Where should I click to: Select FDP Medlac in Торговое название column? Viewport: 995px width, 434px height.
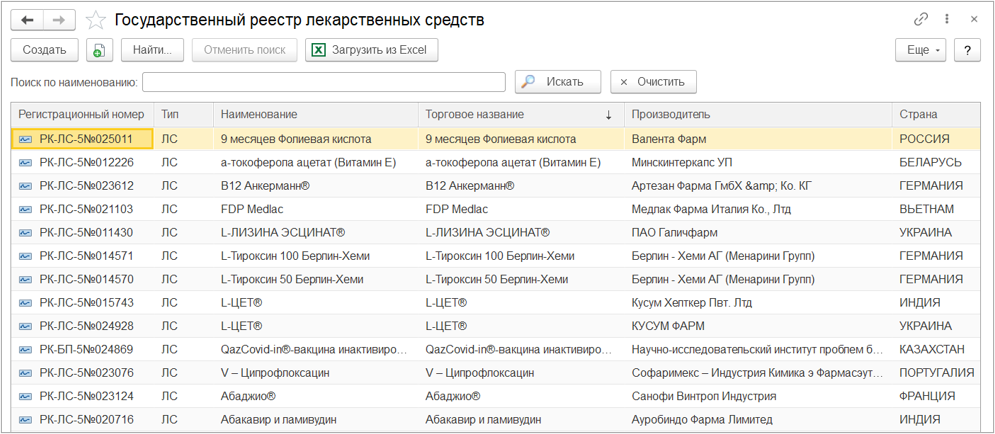tap(457, 209)
